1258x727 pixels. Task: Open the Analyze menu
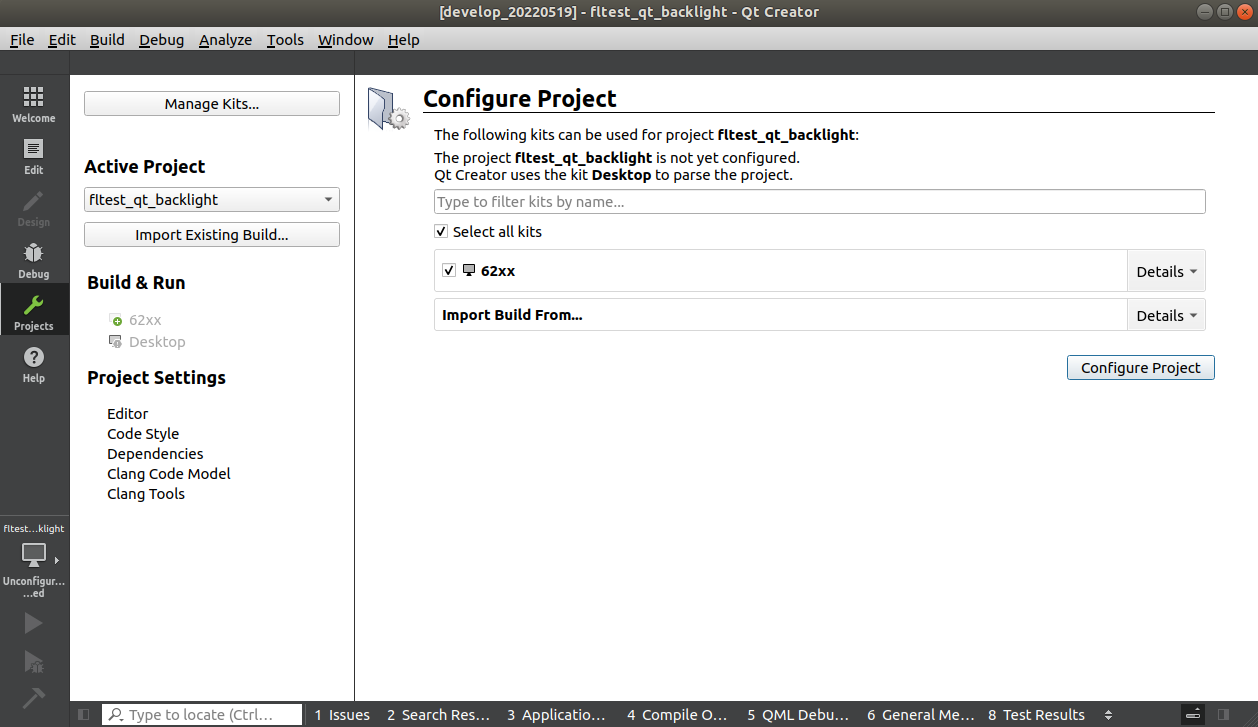[x=225, y=40]
